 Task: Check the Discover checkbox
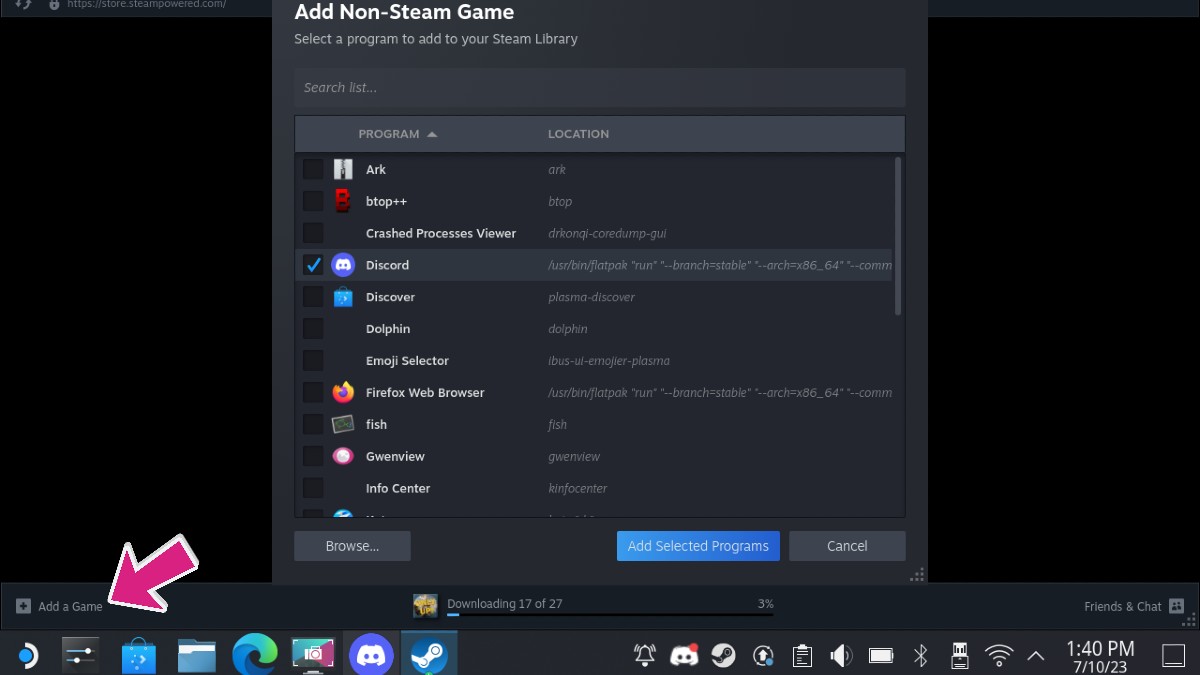click(x=313, y=297)
